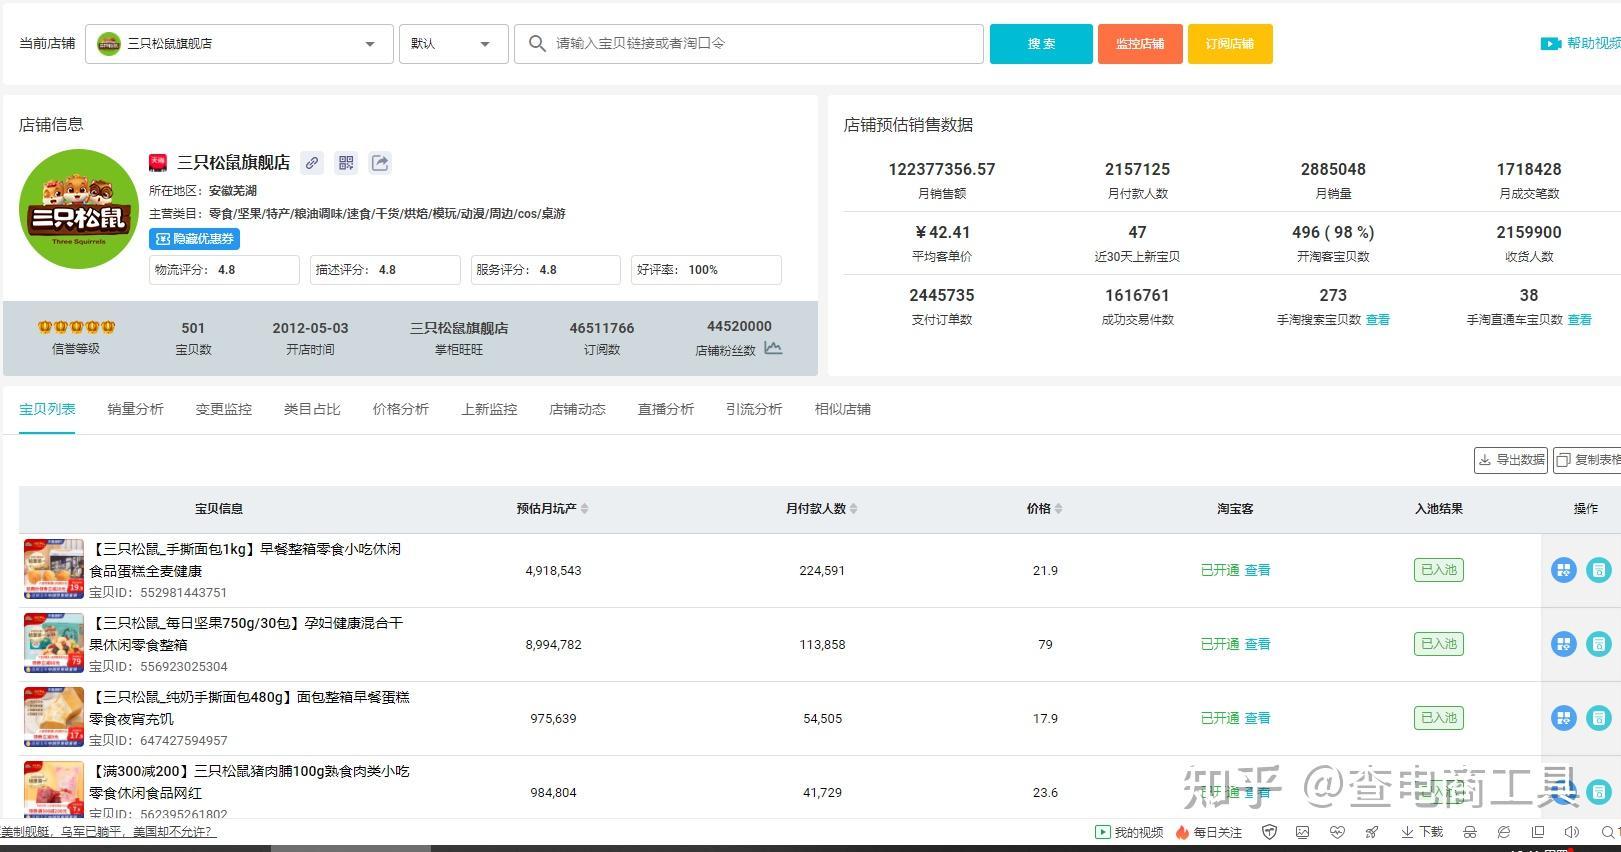Copy the shop link via chain icon
The width and height of the screenshot is (1621, 852).
313,163
